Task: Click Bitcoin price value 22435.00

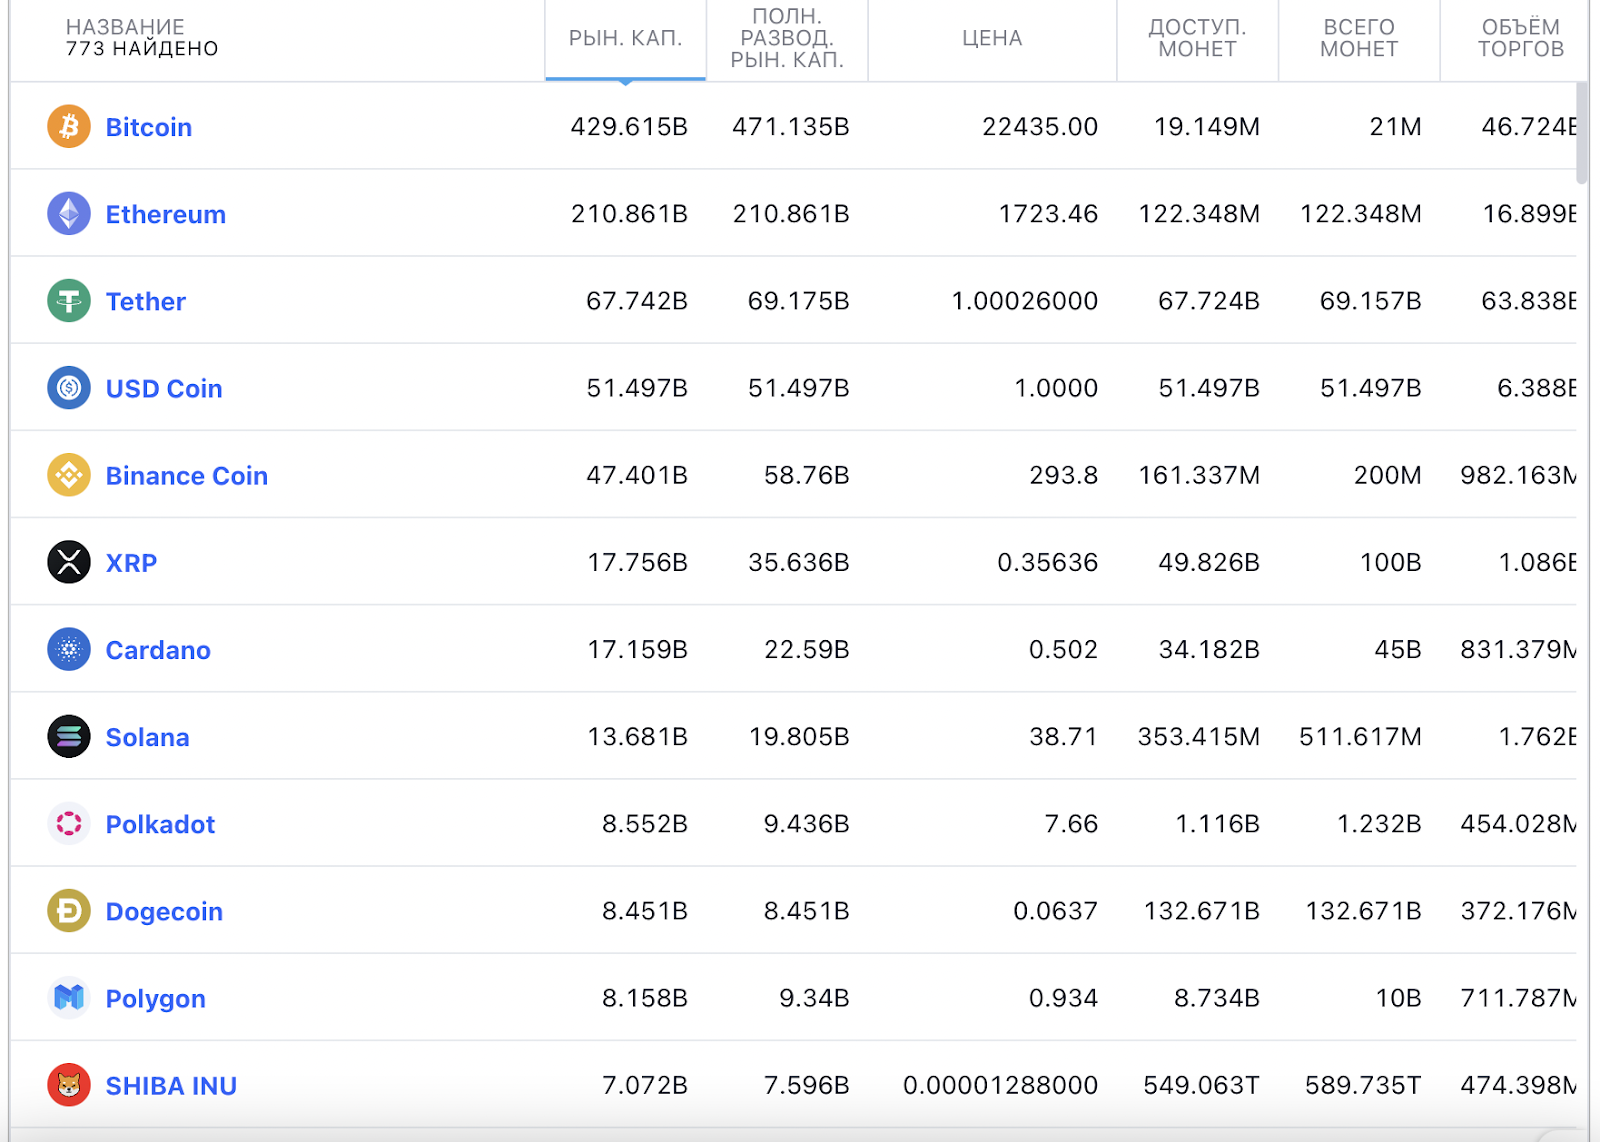Action: tap(1040, 127)
